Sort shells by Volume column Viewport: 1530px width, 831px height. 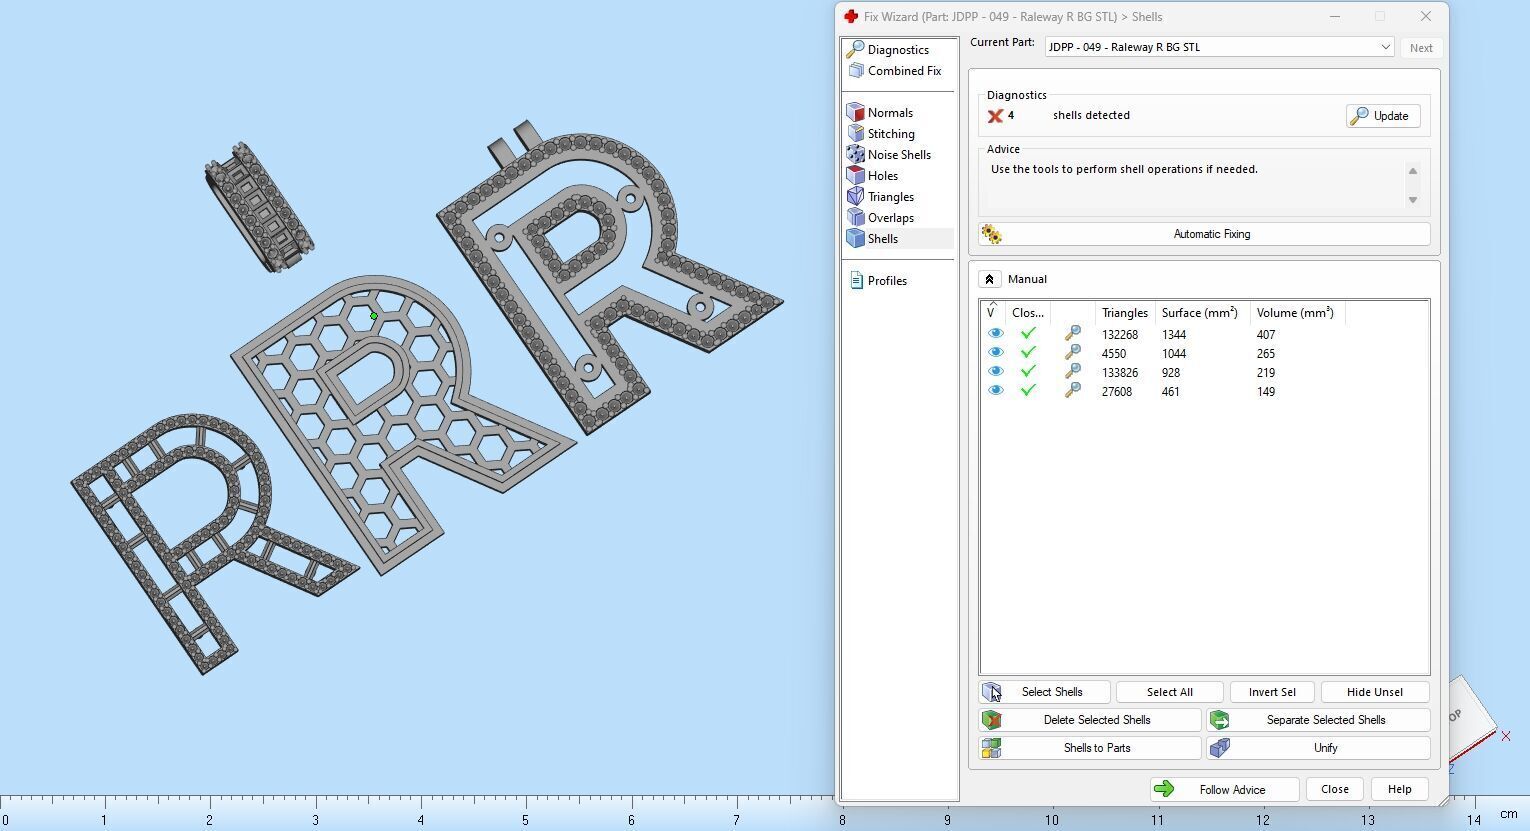coord(1297,313)
